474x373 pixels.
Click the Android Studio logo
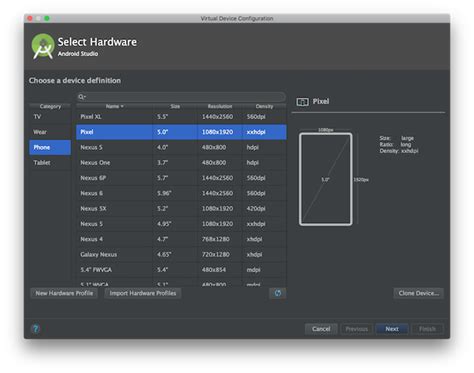43,47
